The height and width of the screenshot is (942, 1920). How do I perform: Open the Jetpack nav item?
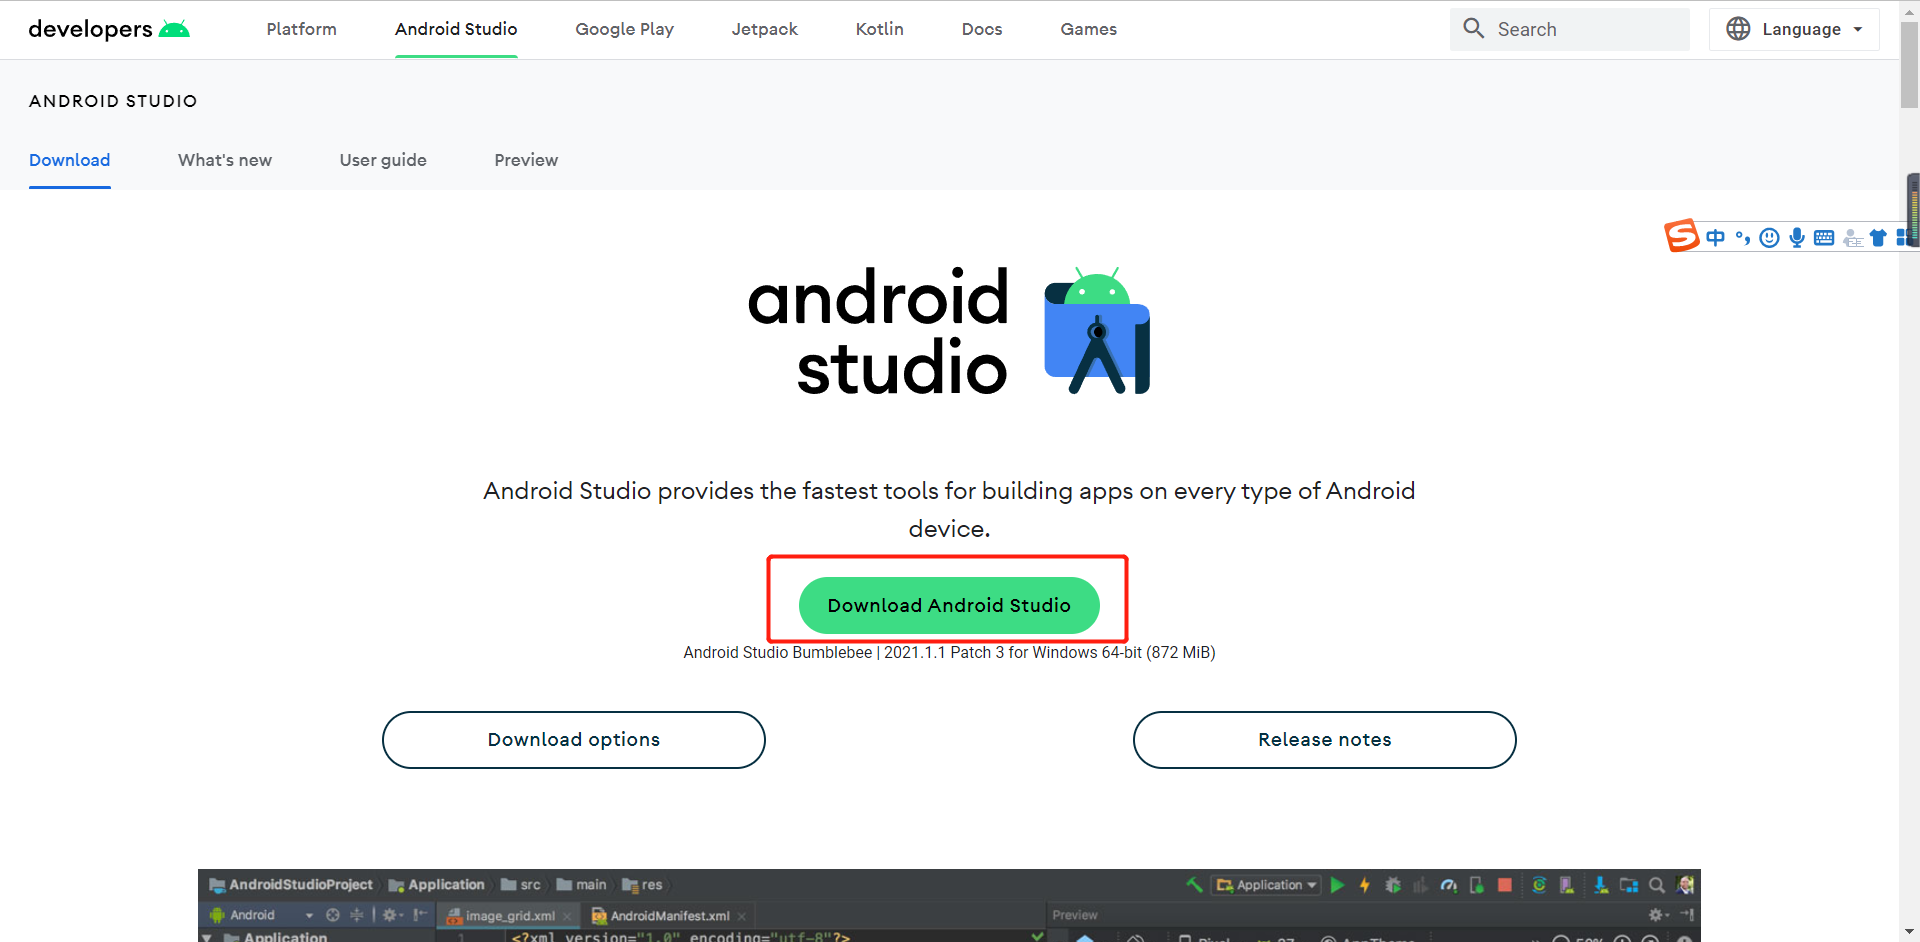click(764, 29)
